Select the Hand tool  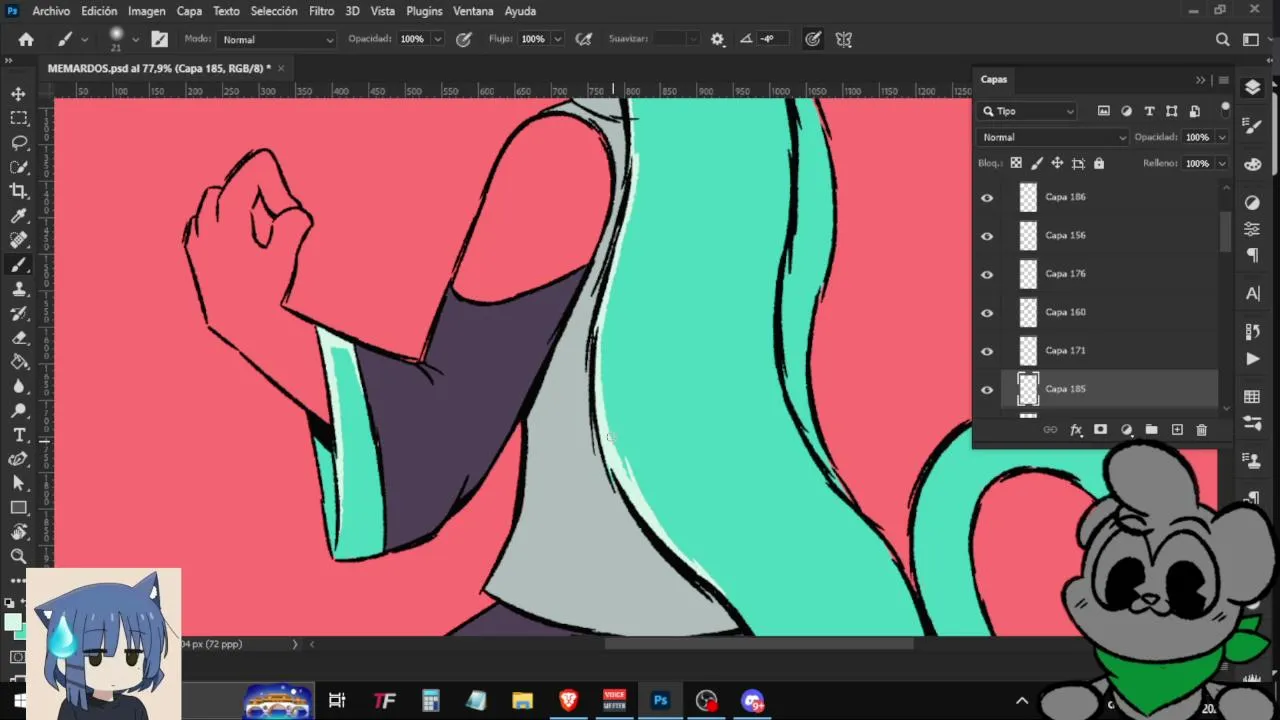coord(18,532)
